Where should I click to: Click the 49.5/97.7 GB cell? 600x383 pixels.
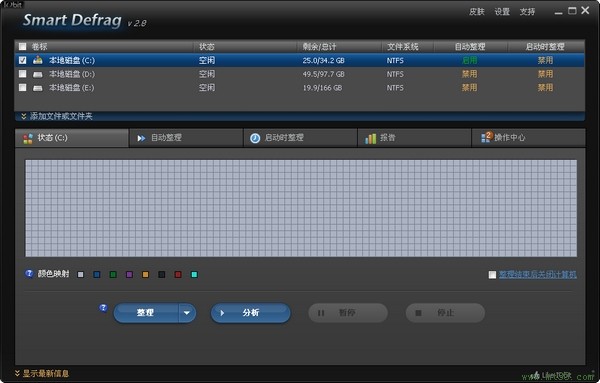point(324,74)
